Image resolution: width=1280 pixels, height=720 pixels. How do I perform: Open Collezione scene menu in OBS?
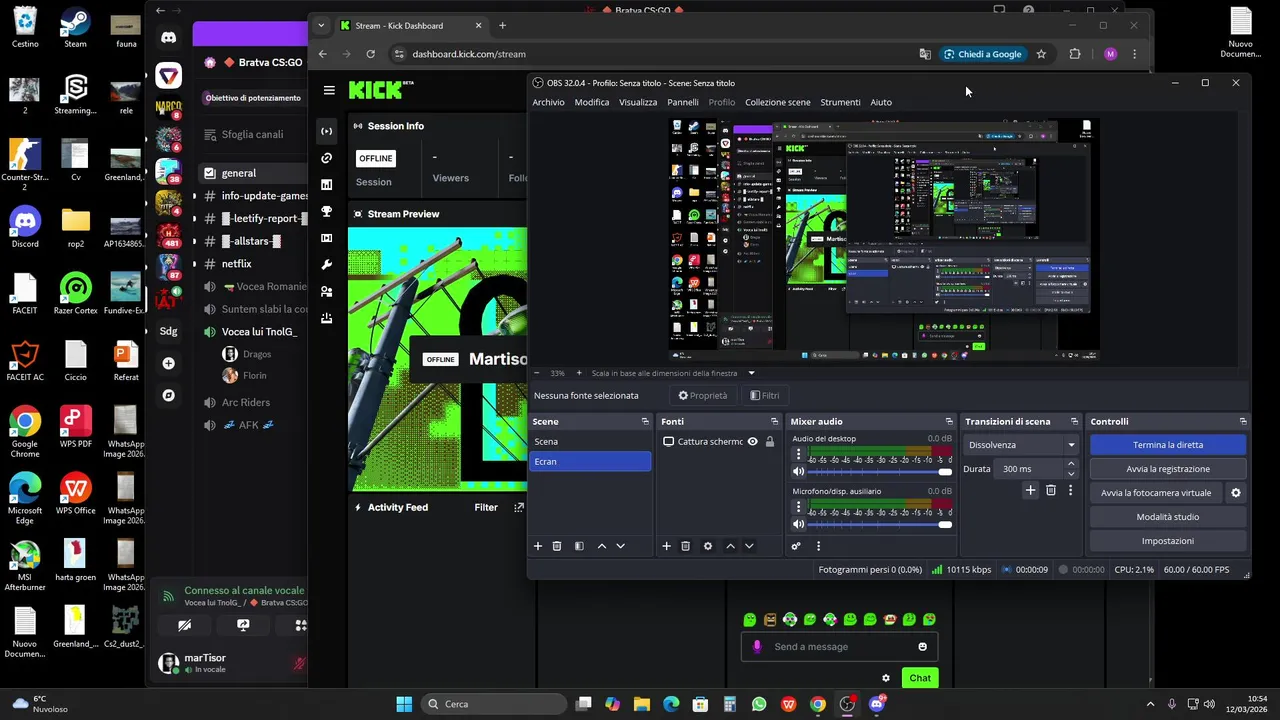point(777,102)
